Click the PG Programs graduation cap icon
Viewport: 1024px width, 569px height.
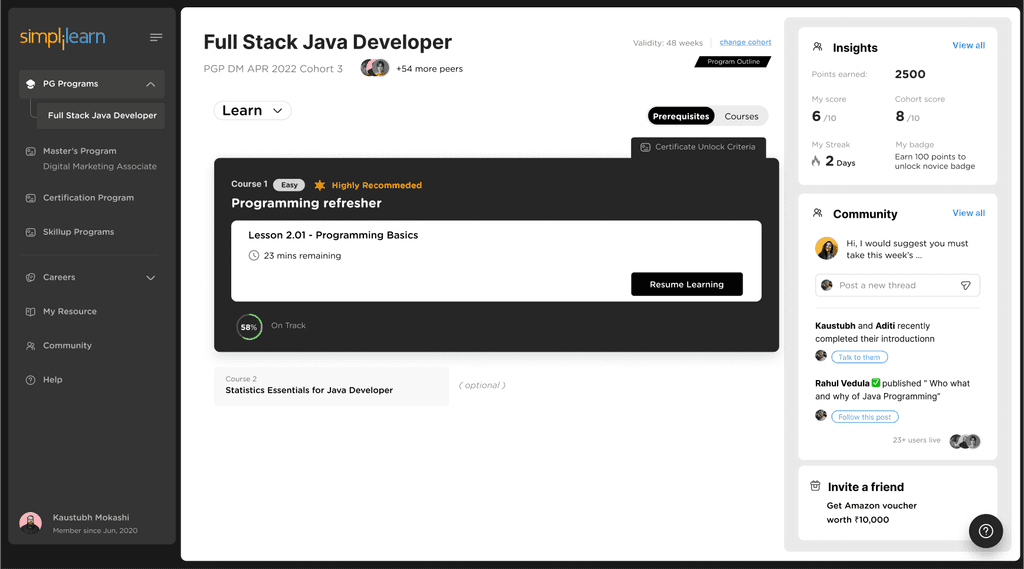[x=30, y=84]
